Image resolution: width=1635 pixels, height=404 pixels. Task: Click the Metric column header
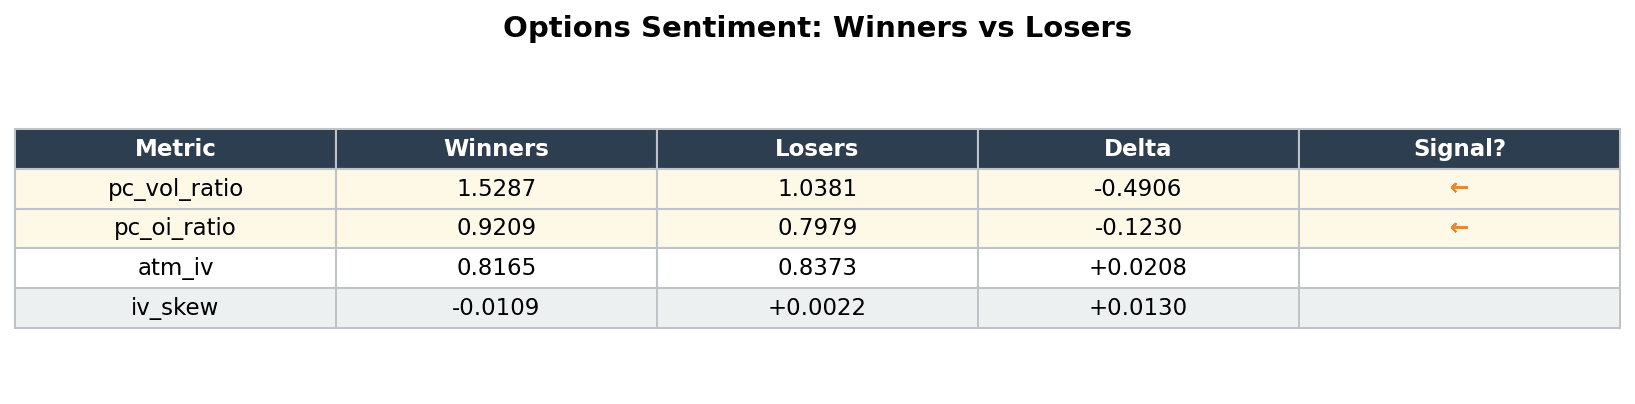175,149
